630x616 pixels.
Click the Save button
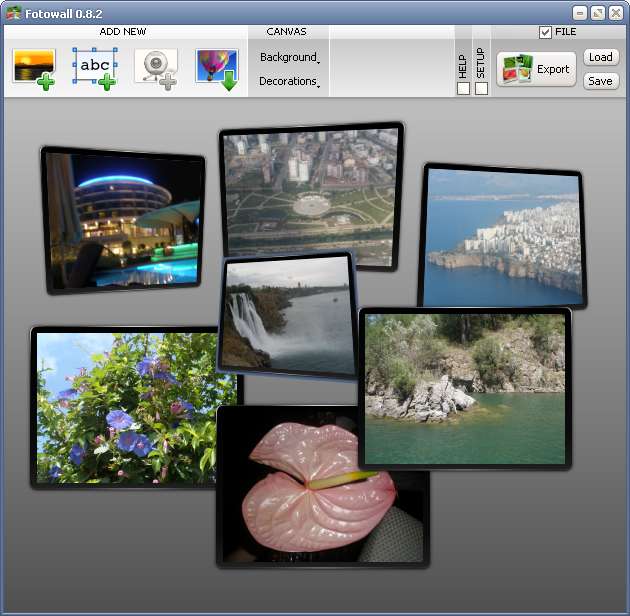click(601, 81)
